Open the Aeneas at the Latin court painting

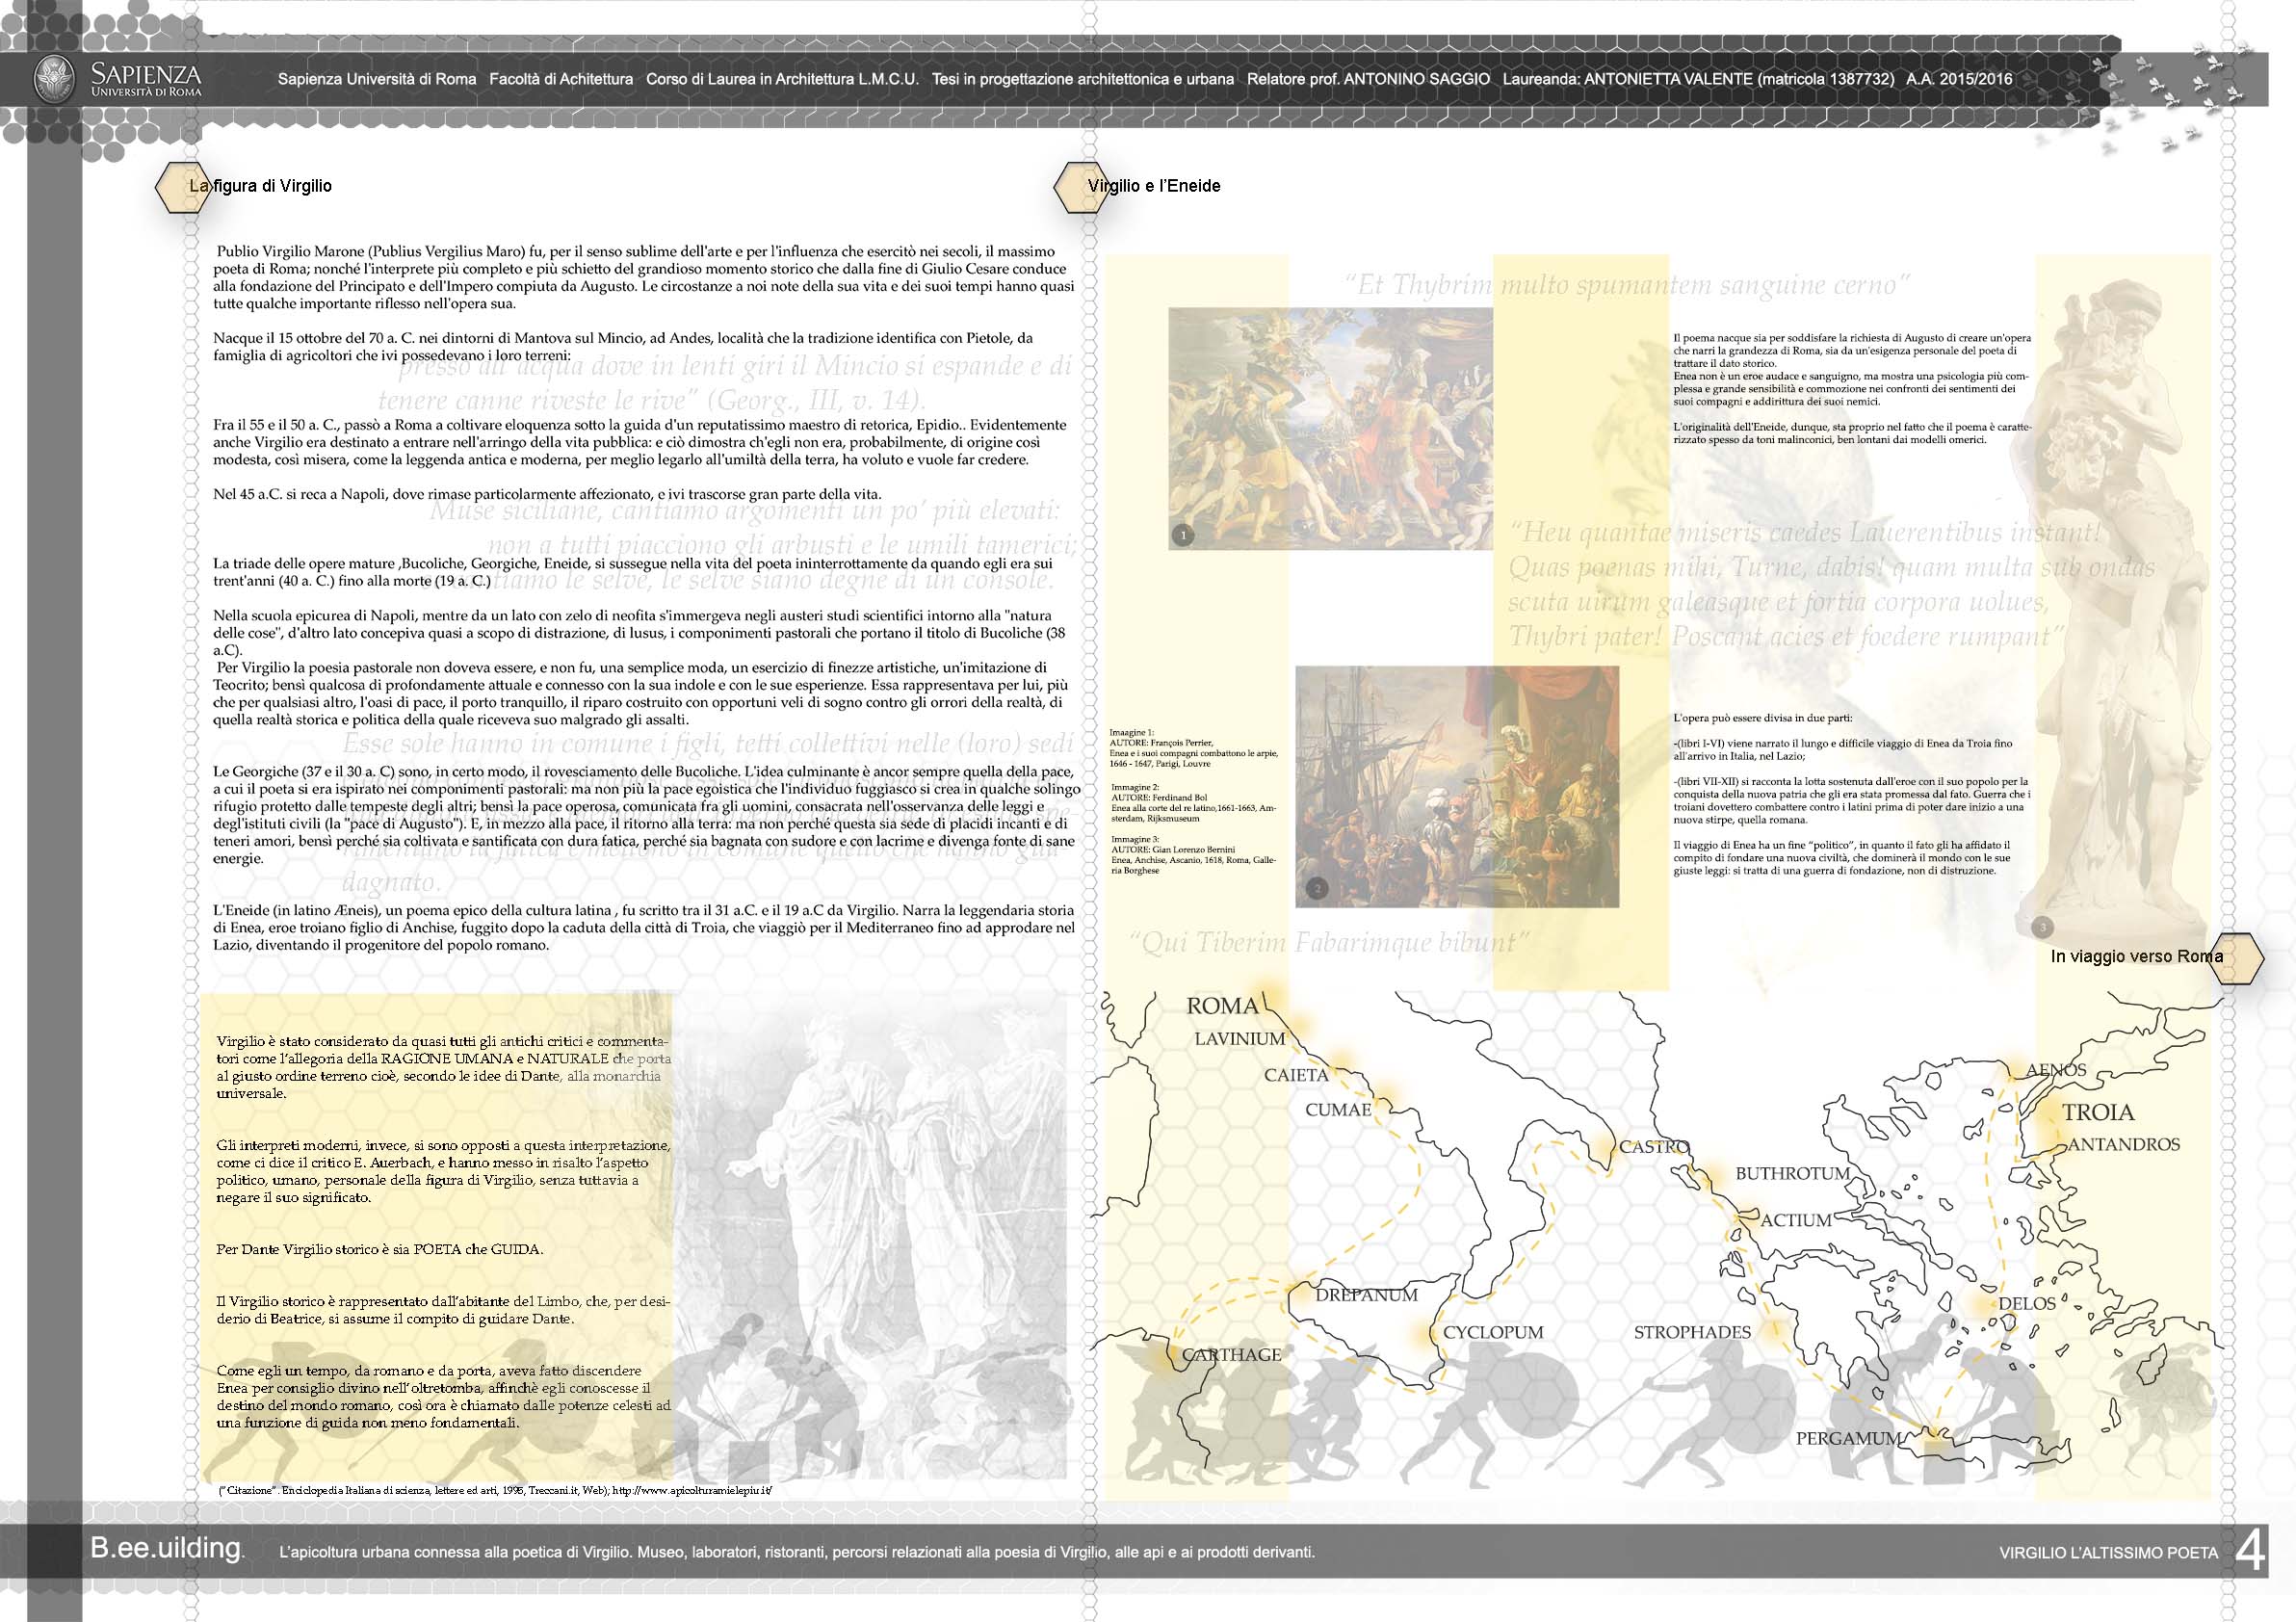point(1456,786)
